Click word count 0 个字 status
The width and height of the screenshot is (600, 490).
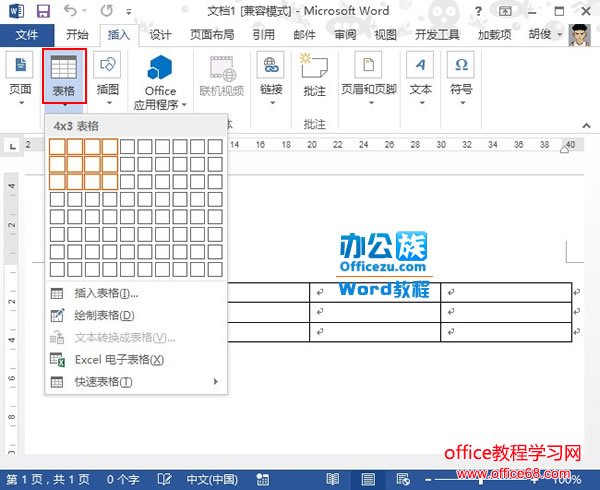tap(123, 479)
